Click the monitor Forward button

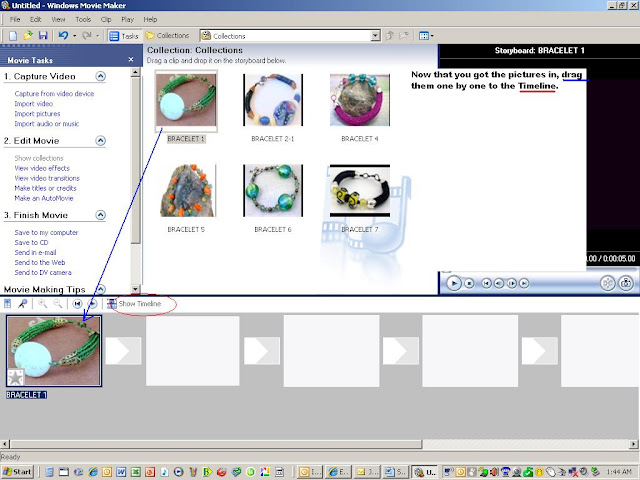[x=524, y=283]
